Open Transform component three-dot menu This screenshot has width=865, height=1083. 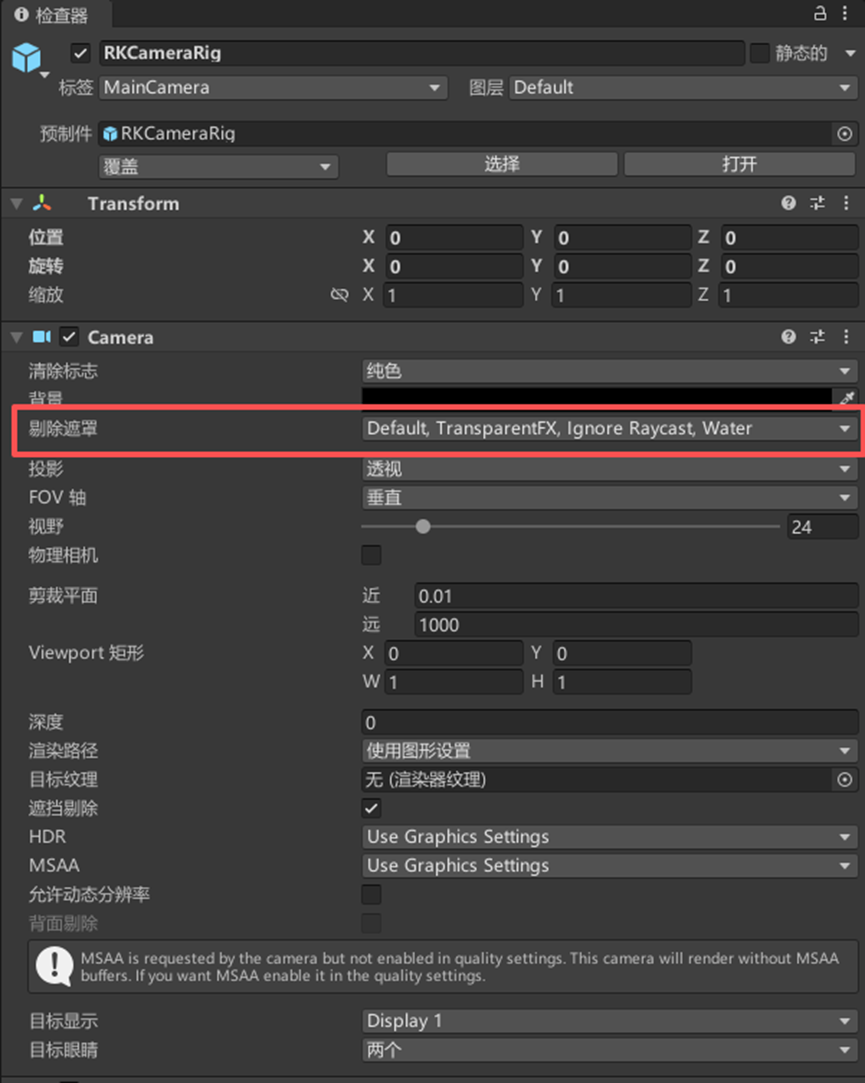(x=846, y=203)
